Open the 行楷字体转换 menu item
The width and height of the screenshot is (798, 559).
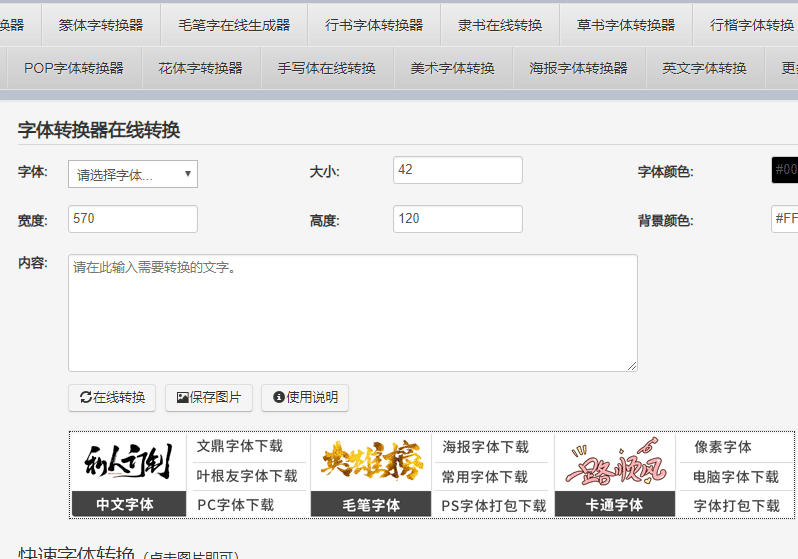tap(746, 25)
